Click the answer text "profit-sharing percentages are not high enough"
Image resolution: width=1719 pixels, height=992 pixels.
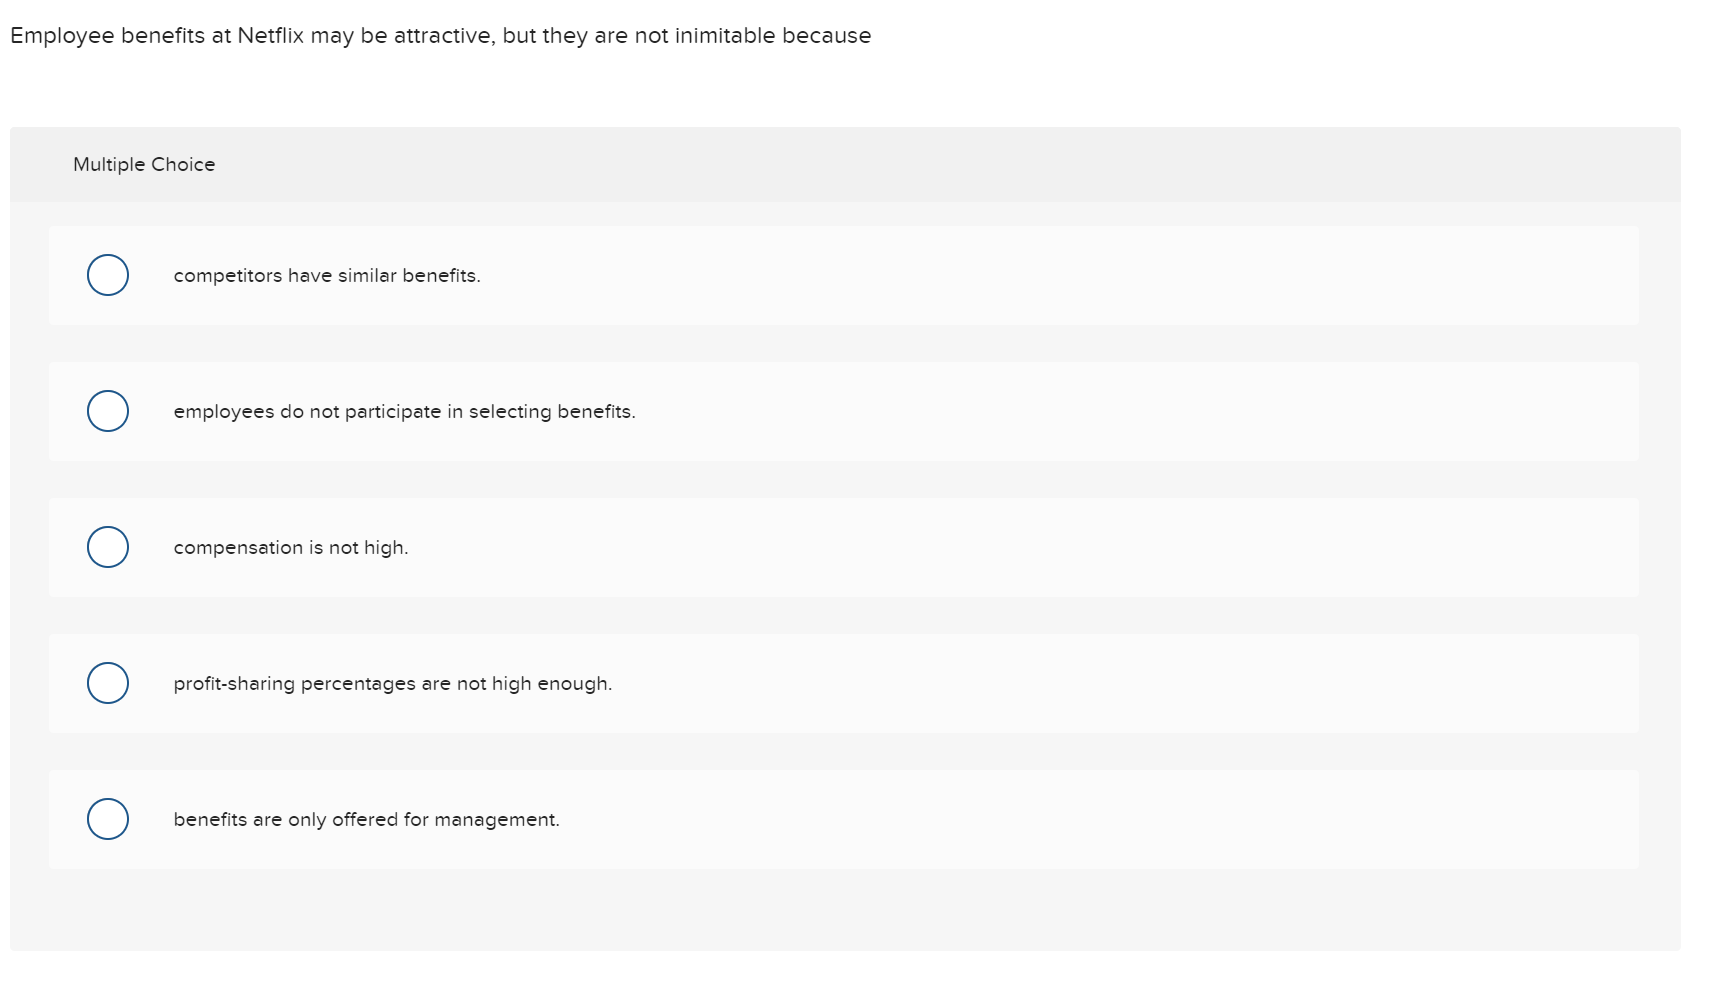pyautogui.click(x=392, y=683)
